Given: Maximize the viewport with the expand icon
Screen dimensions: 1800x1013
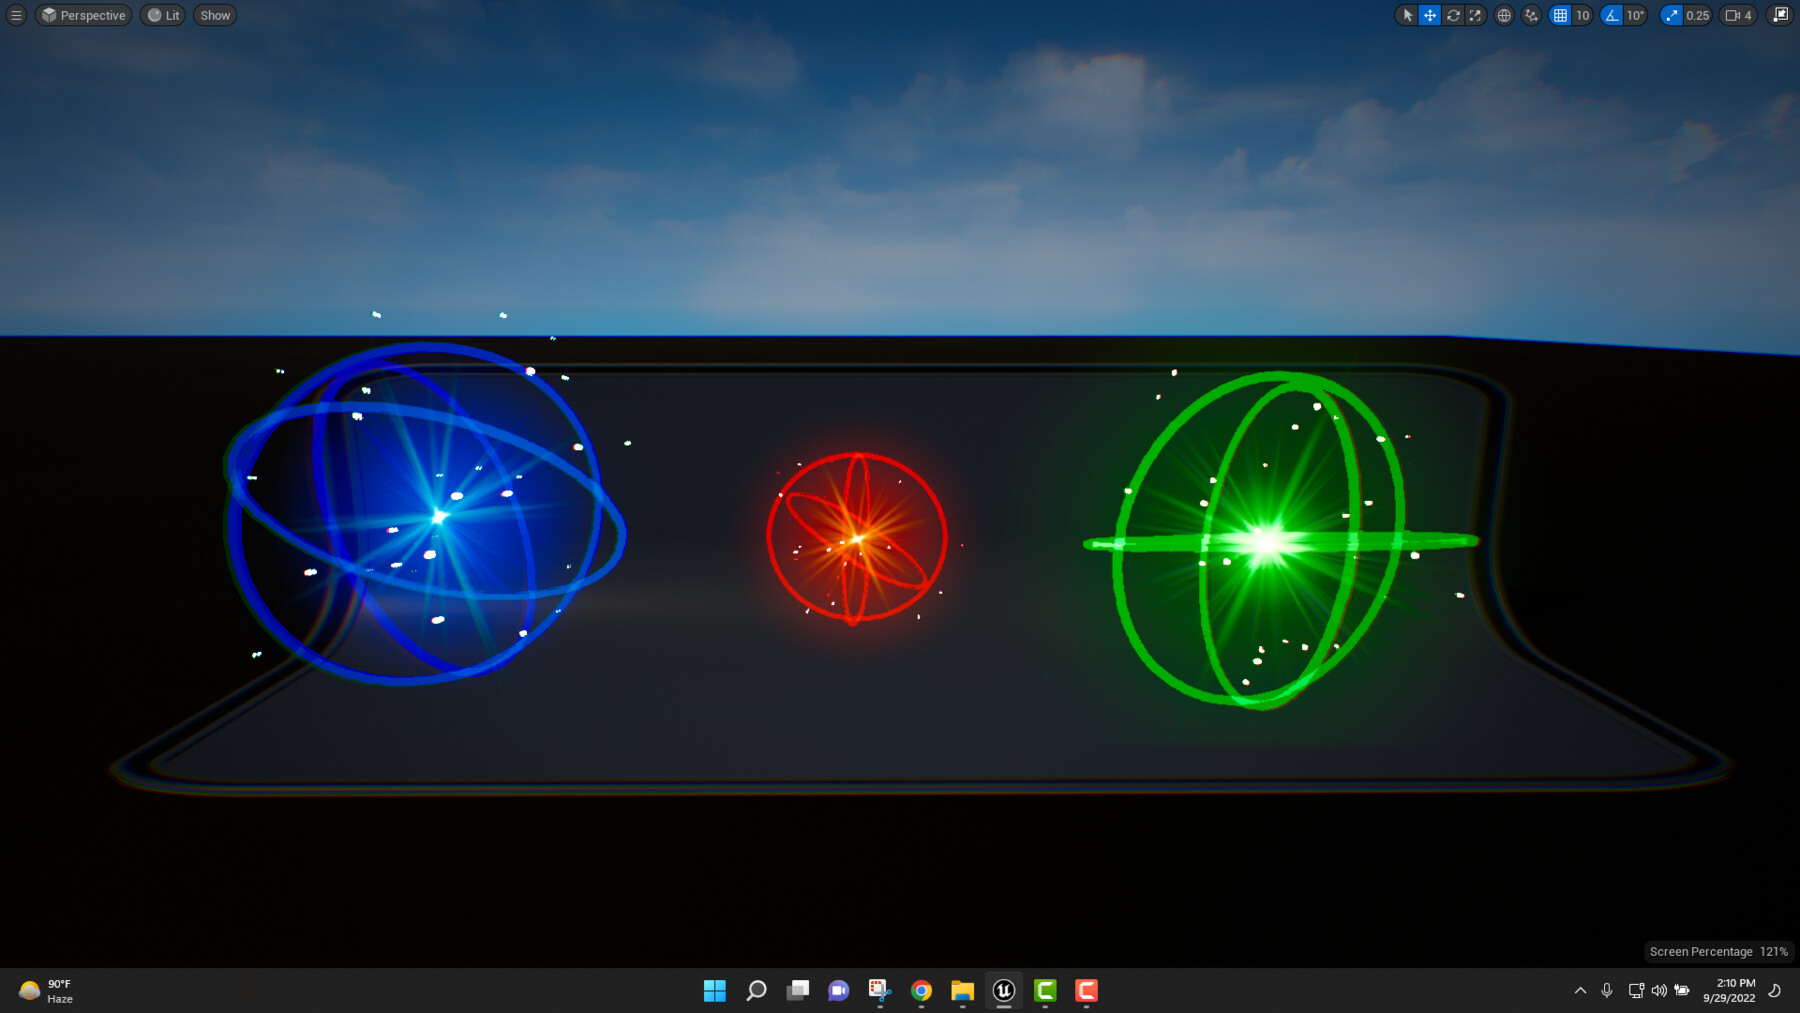Looking at the screenshot, I should pos(1781,15).
